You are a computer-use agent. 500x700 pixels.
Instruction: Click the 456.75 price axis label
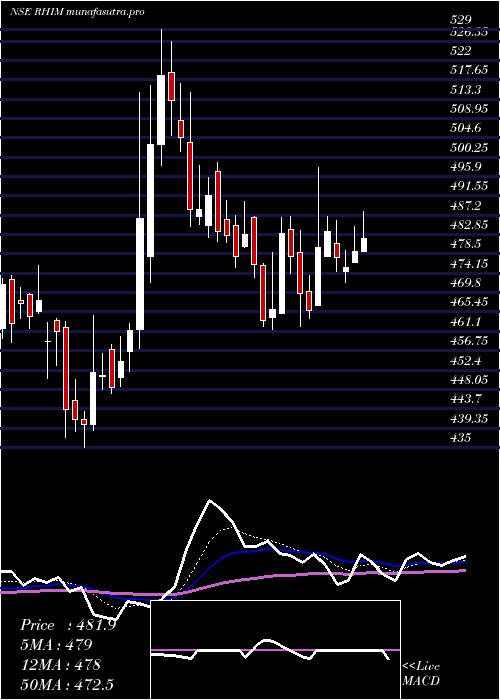469,341
